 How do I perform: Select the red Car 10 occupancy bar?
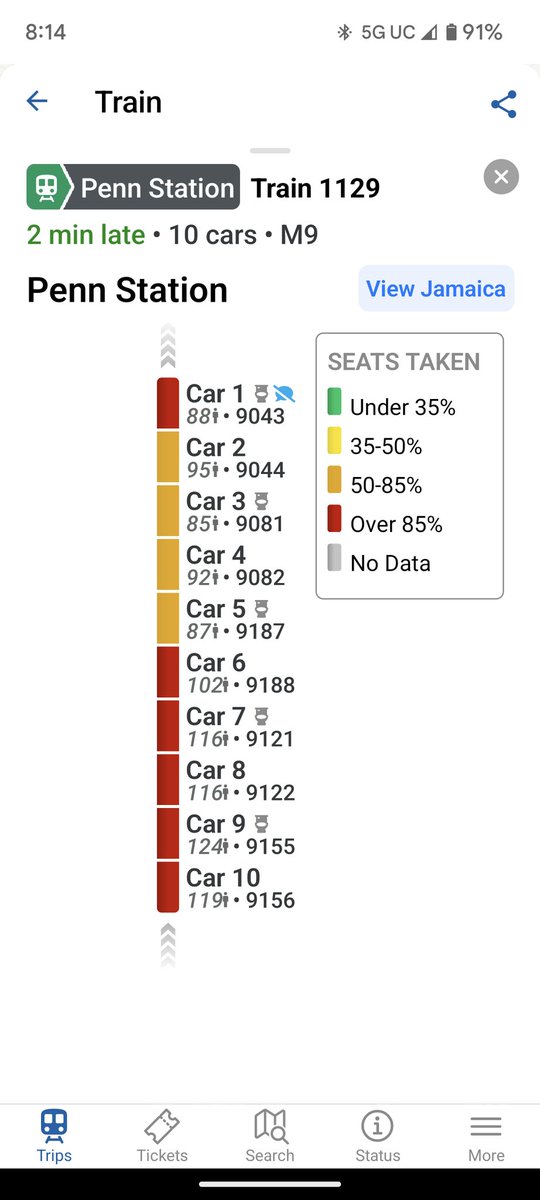[168, 887]
